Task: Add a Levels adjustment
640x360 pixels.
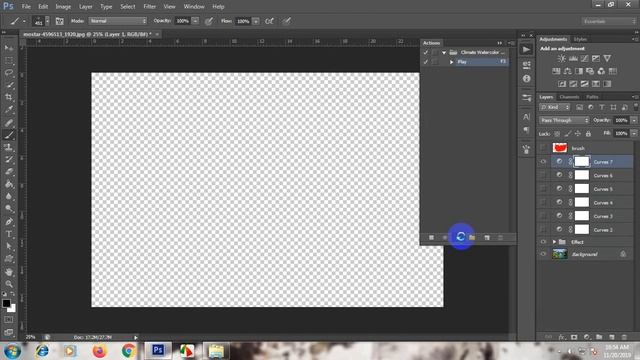Action: [573, 59]
